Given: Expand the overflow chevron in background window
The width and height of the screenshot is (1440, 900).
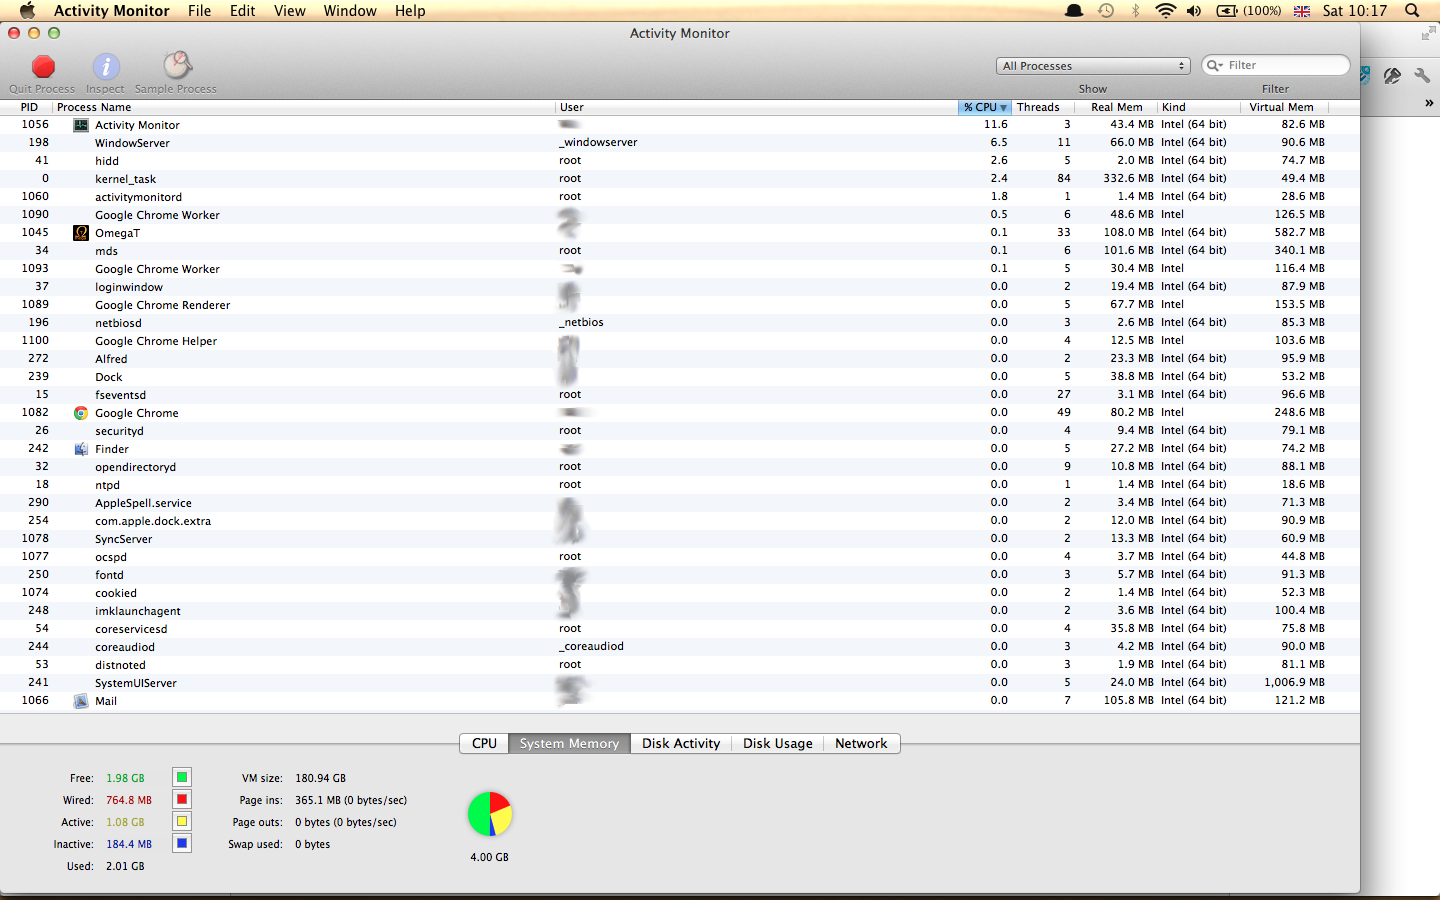Looking at the screenshot, I should [1429, 103].
